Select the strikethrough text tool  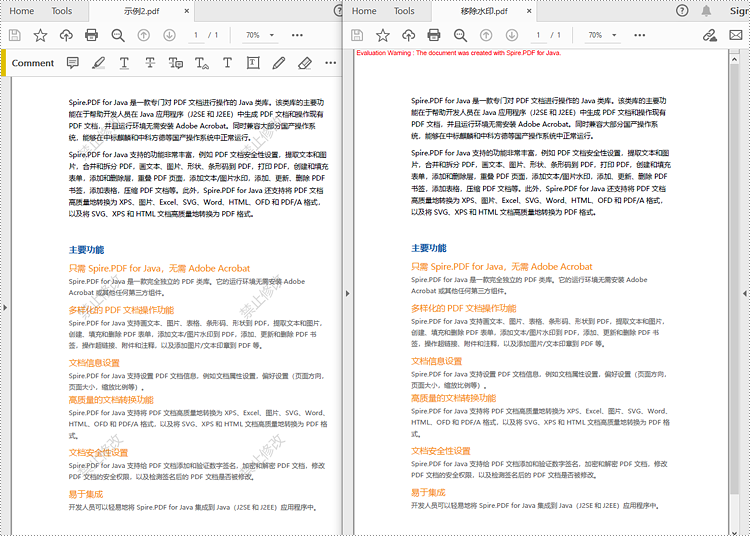point(150,63)
